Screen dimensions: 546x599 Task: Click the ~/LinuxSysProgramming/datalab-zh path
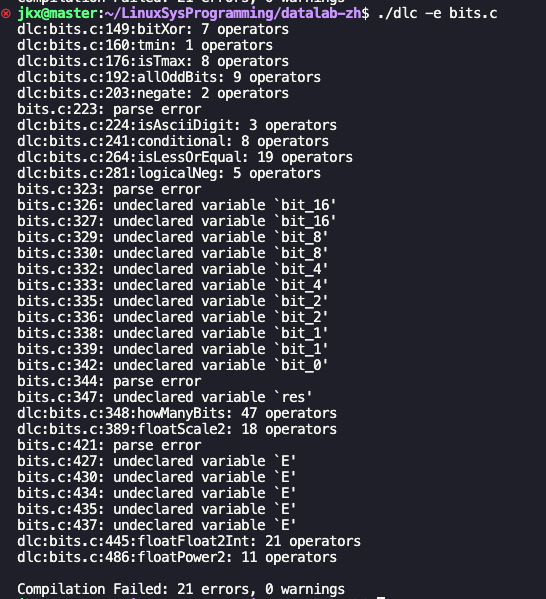(x=232, y=13)
